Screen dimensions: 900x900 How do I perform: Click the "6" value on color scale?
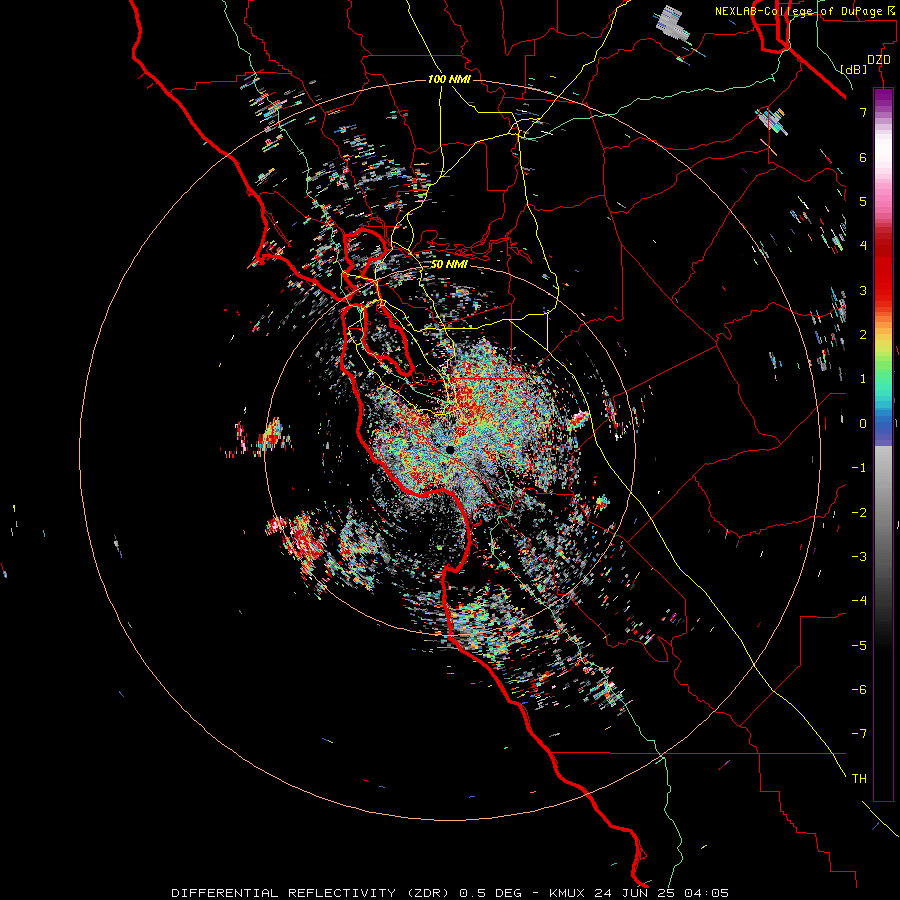863,157
